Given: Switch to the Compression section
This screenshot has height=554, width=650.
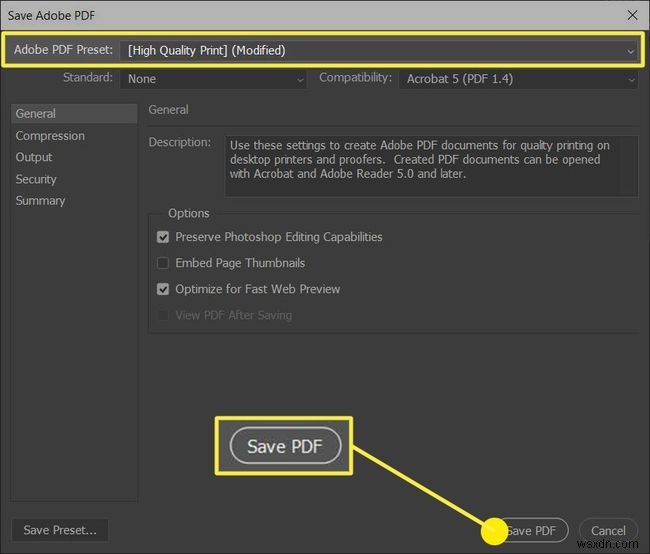Looking at the screenshot, I should [50, 136].
